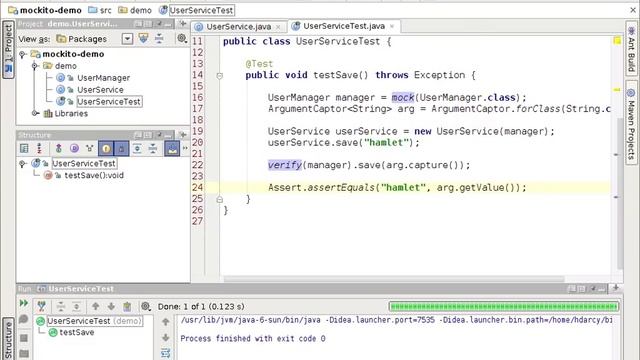Select the UserServiceTest.java editor tab
The width and height of the screenshot is (640, 360).
pos(344,26)
